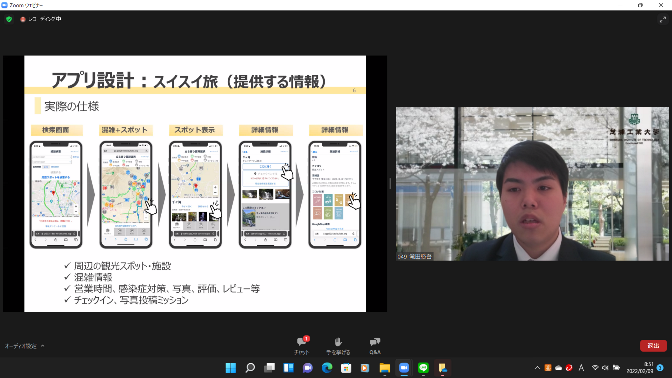Click the speaker's video thumbnail
Image resolution: width=672 pixels, height=378 pixels.
pos(532,184)
